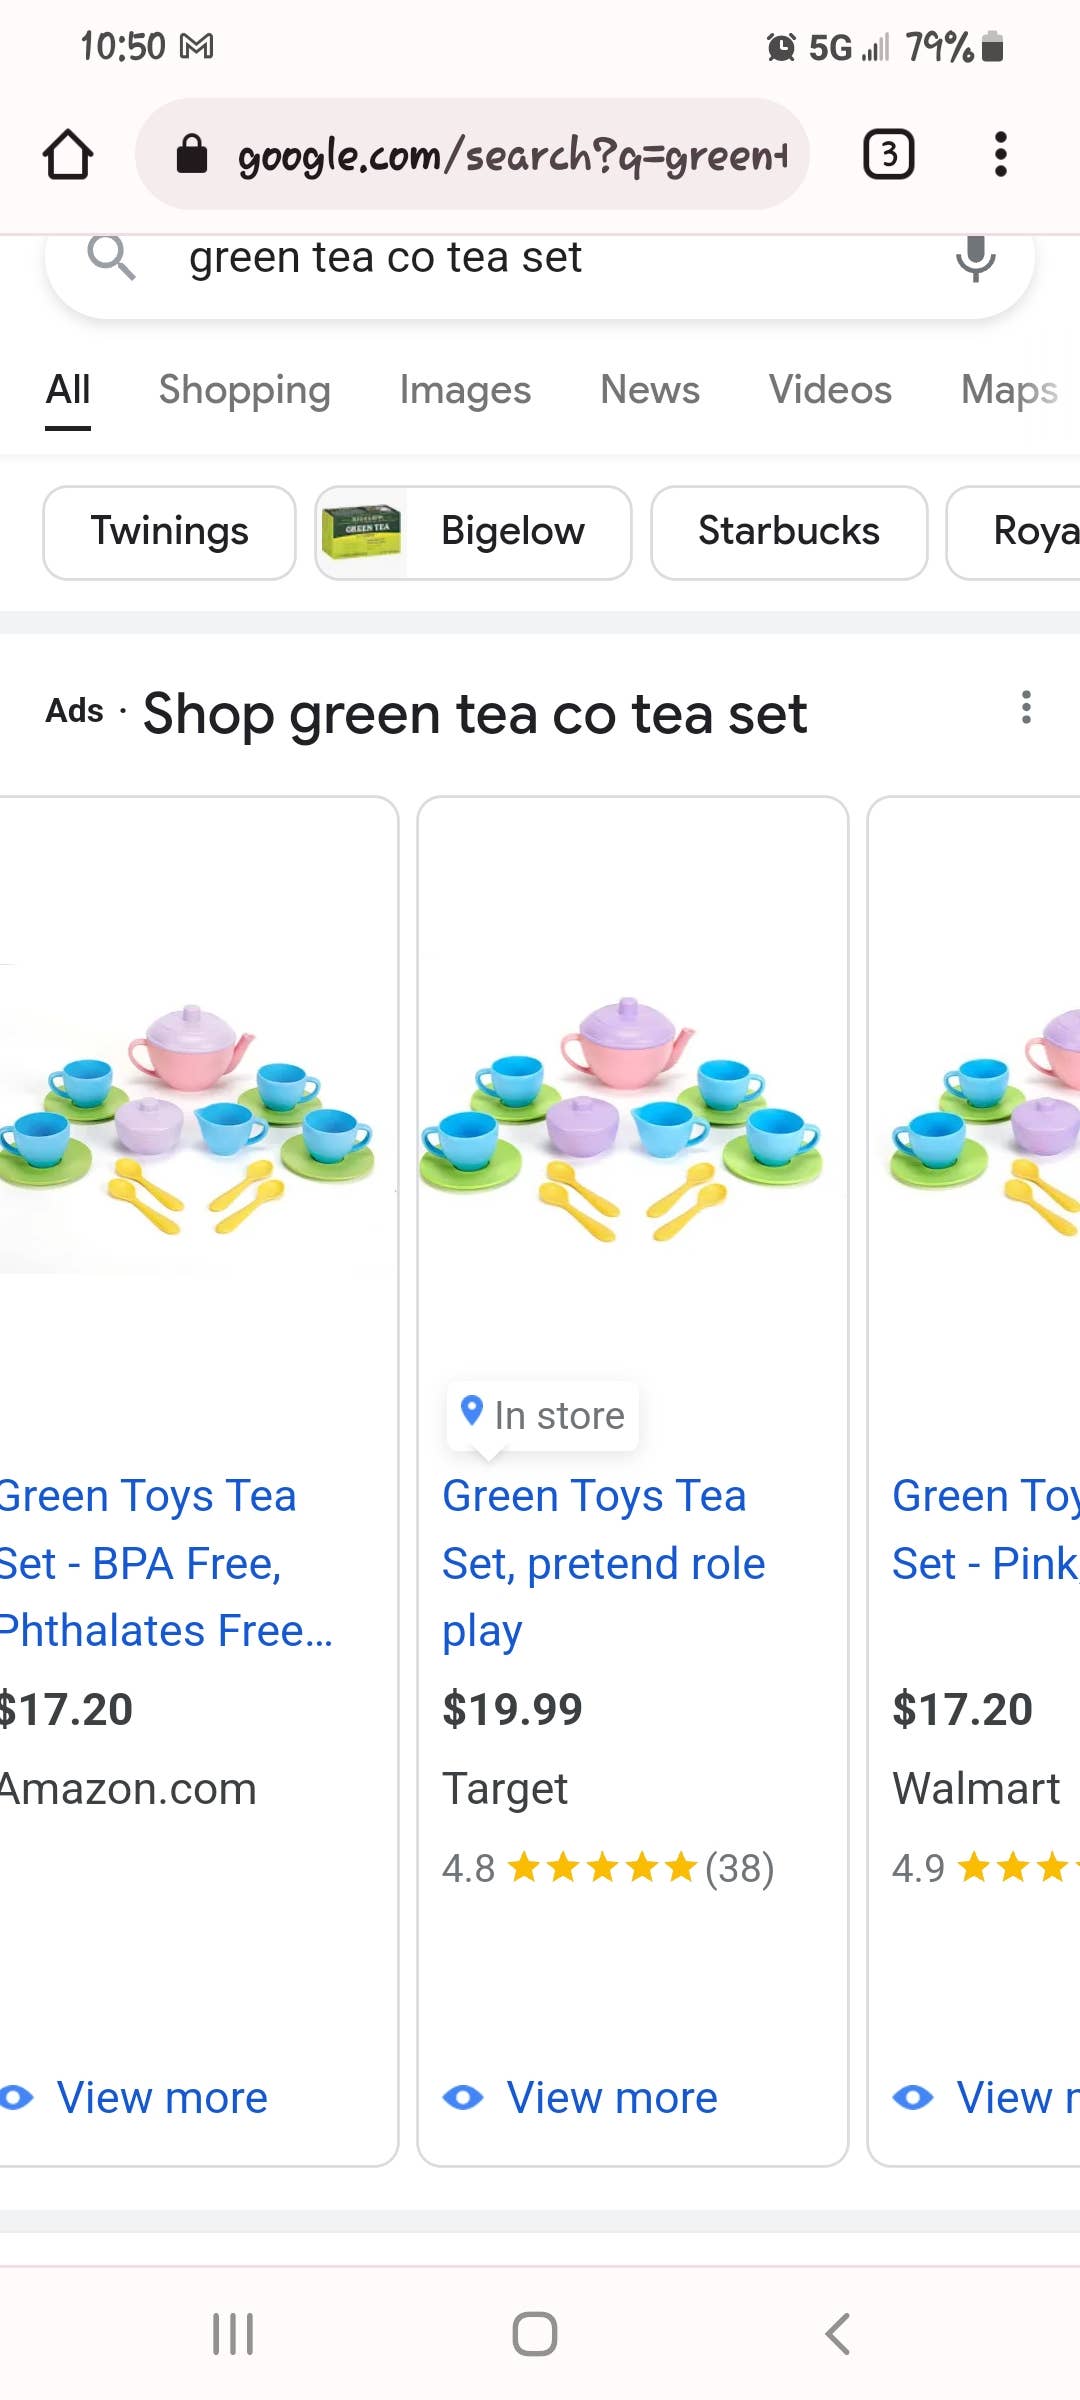This screenshot has width=1080, height=2400.
Task: Tap the voice search microphone icon
Action: tap(975, 258)
